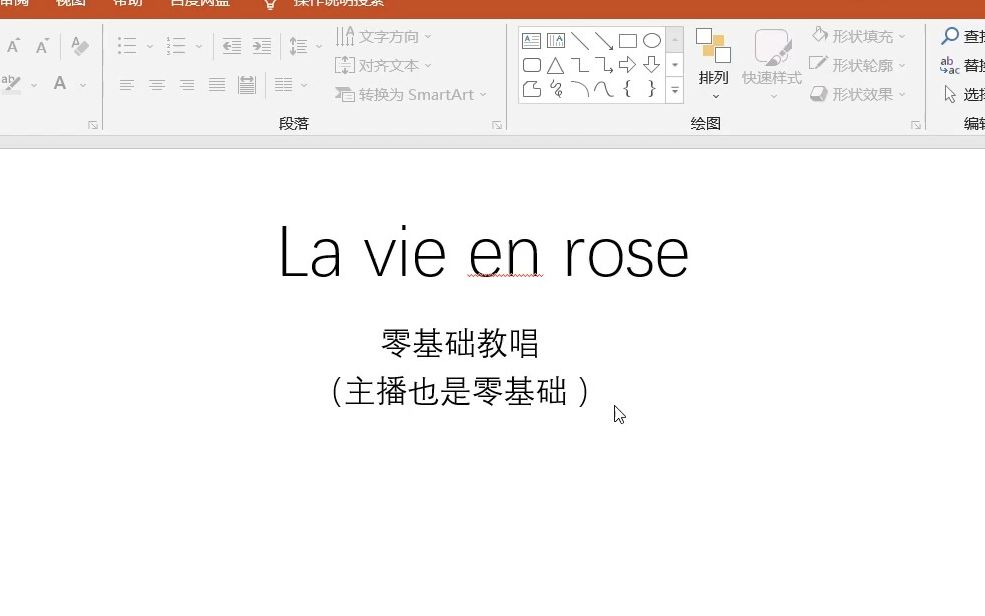Pick the Down Arrow block shape
This screenshot has width=985, height=616.
pos(652,65)
